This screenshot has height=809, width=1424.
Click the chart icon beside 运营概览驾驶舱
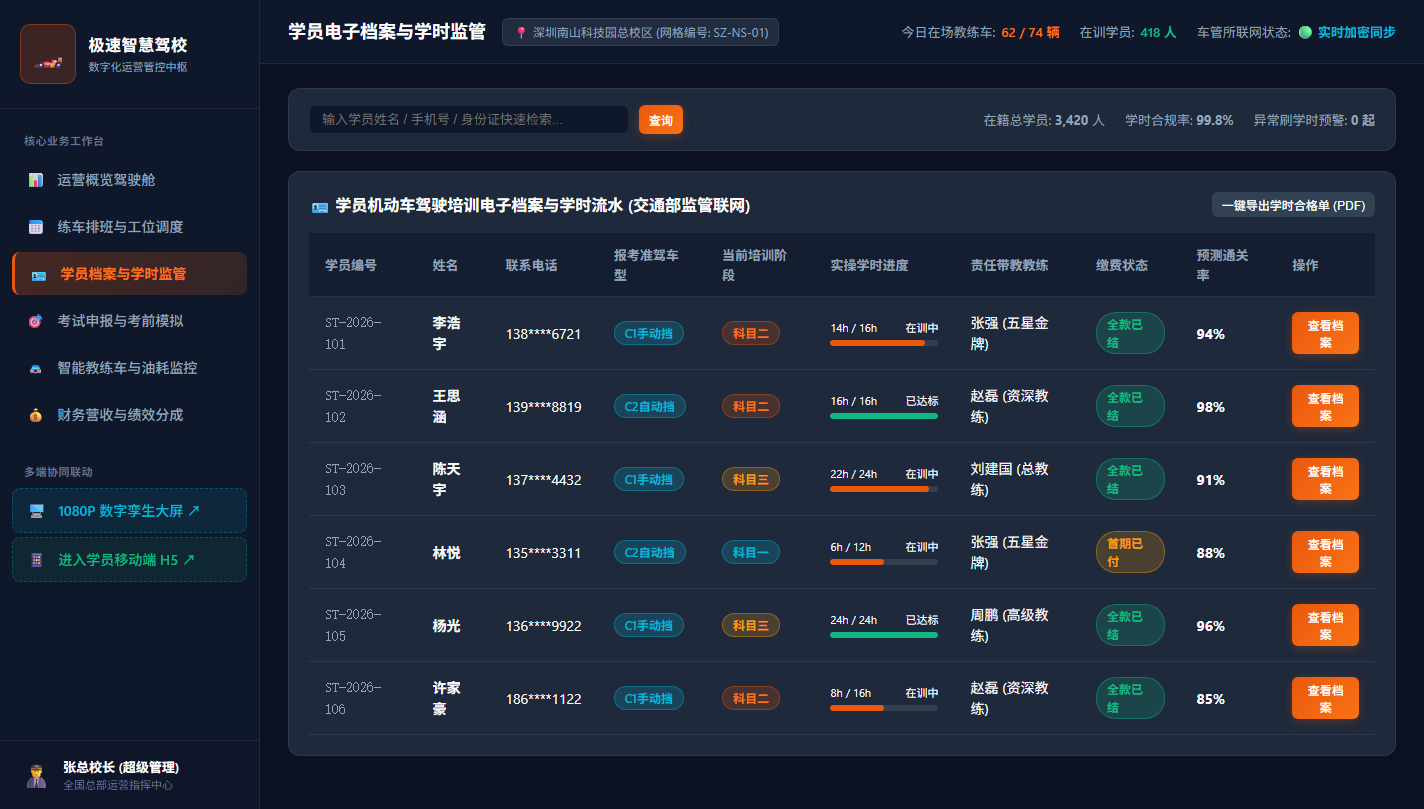pos(36,180)
